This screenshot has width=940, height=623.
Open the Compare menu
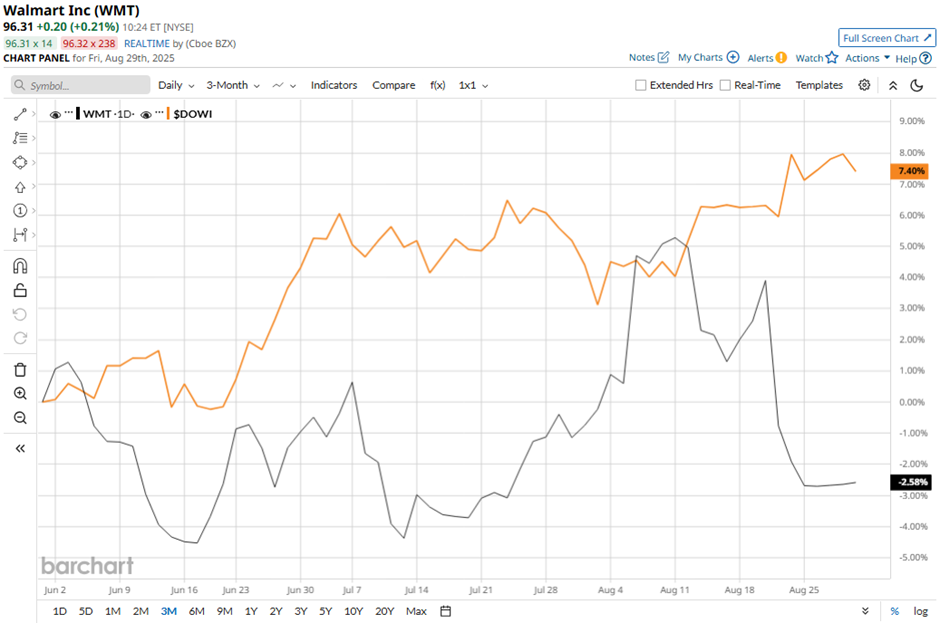(393, 85)
